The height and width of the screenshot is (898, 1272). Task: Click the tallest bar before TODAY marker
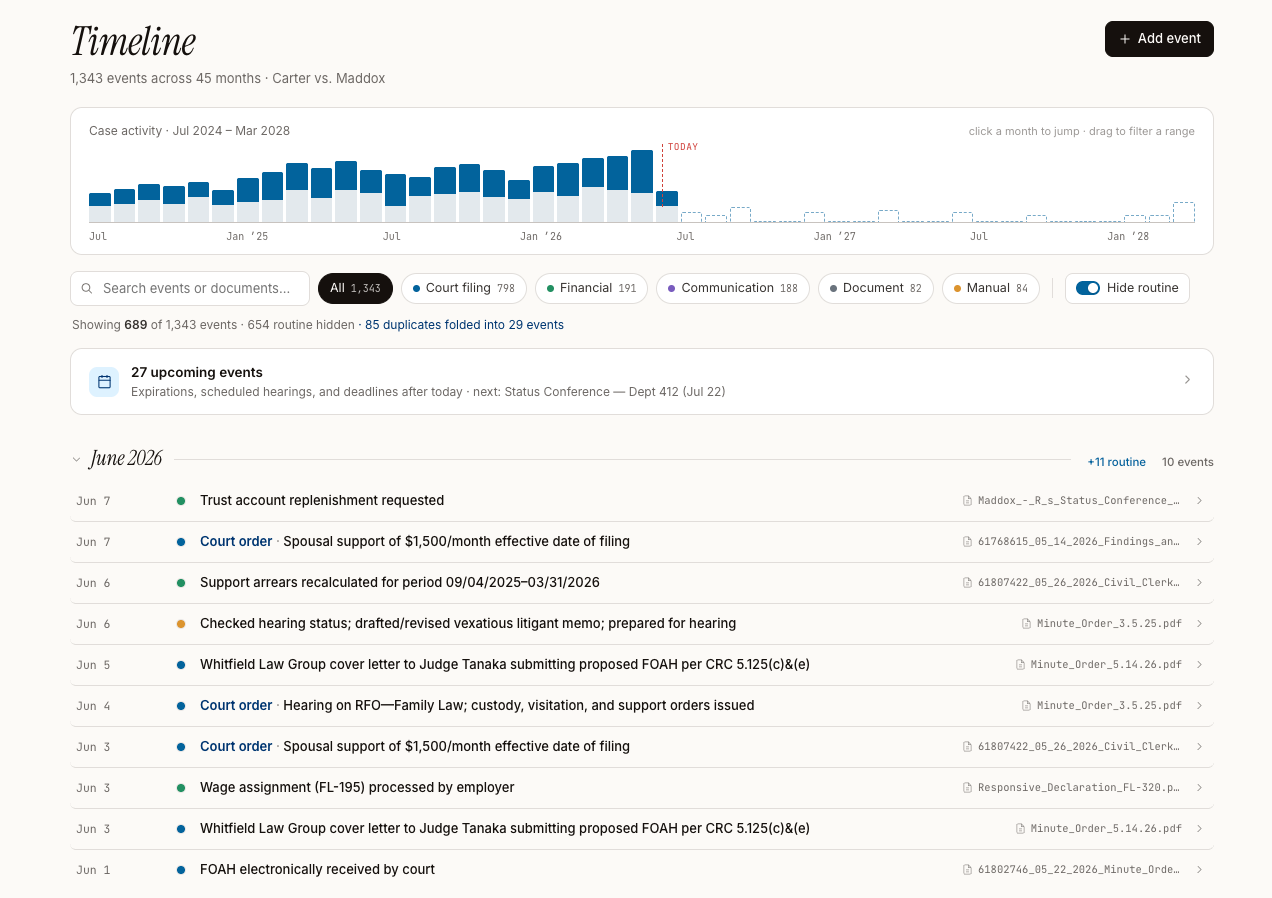click(x=642, y=186)
